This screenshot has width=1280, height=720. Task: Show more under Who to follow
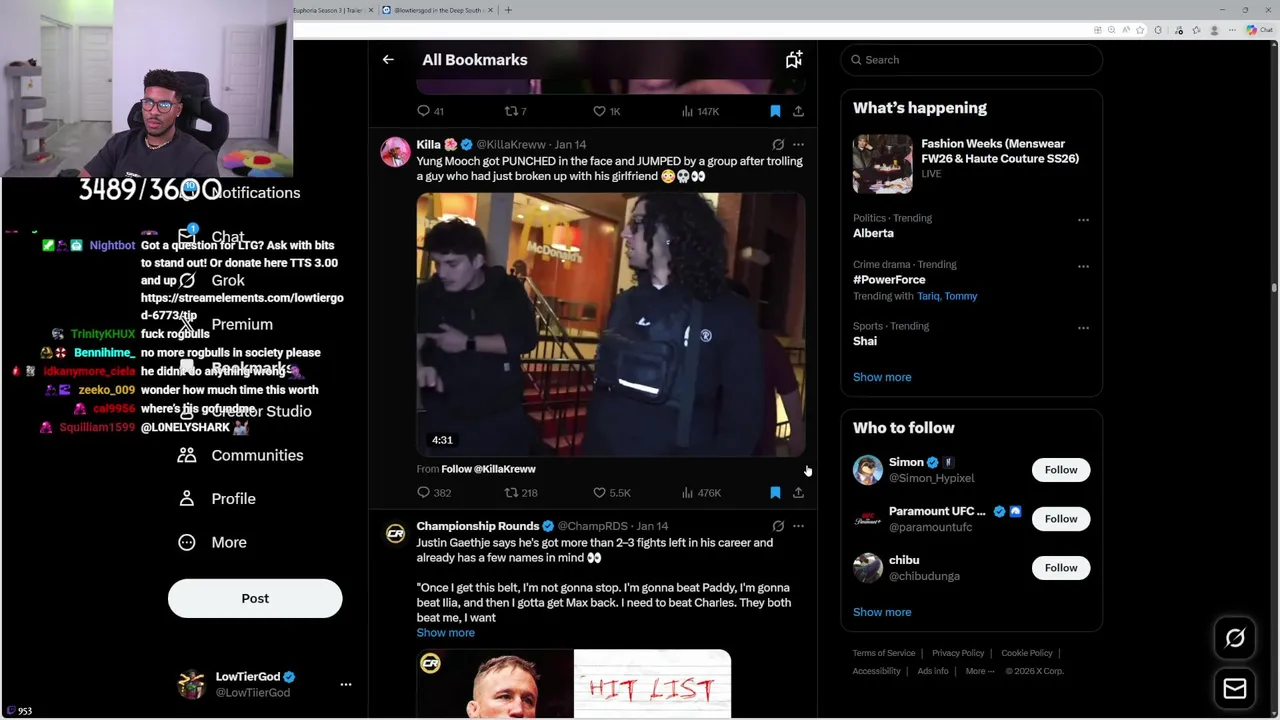click(882, 612)
